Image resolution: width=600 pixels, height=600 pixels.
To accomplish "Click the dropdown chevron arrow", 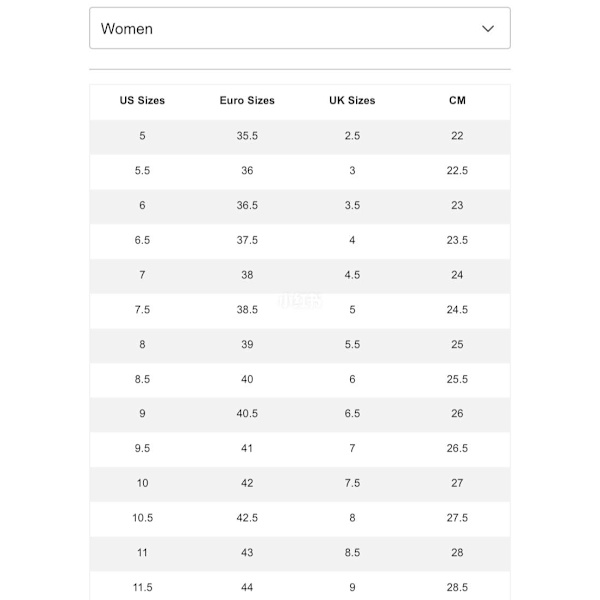I will click(x=488, y=28).
